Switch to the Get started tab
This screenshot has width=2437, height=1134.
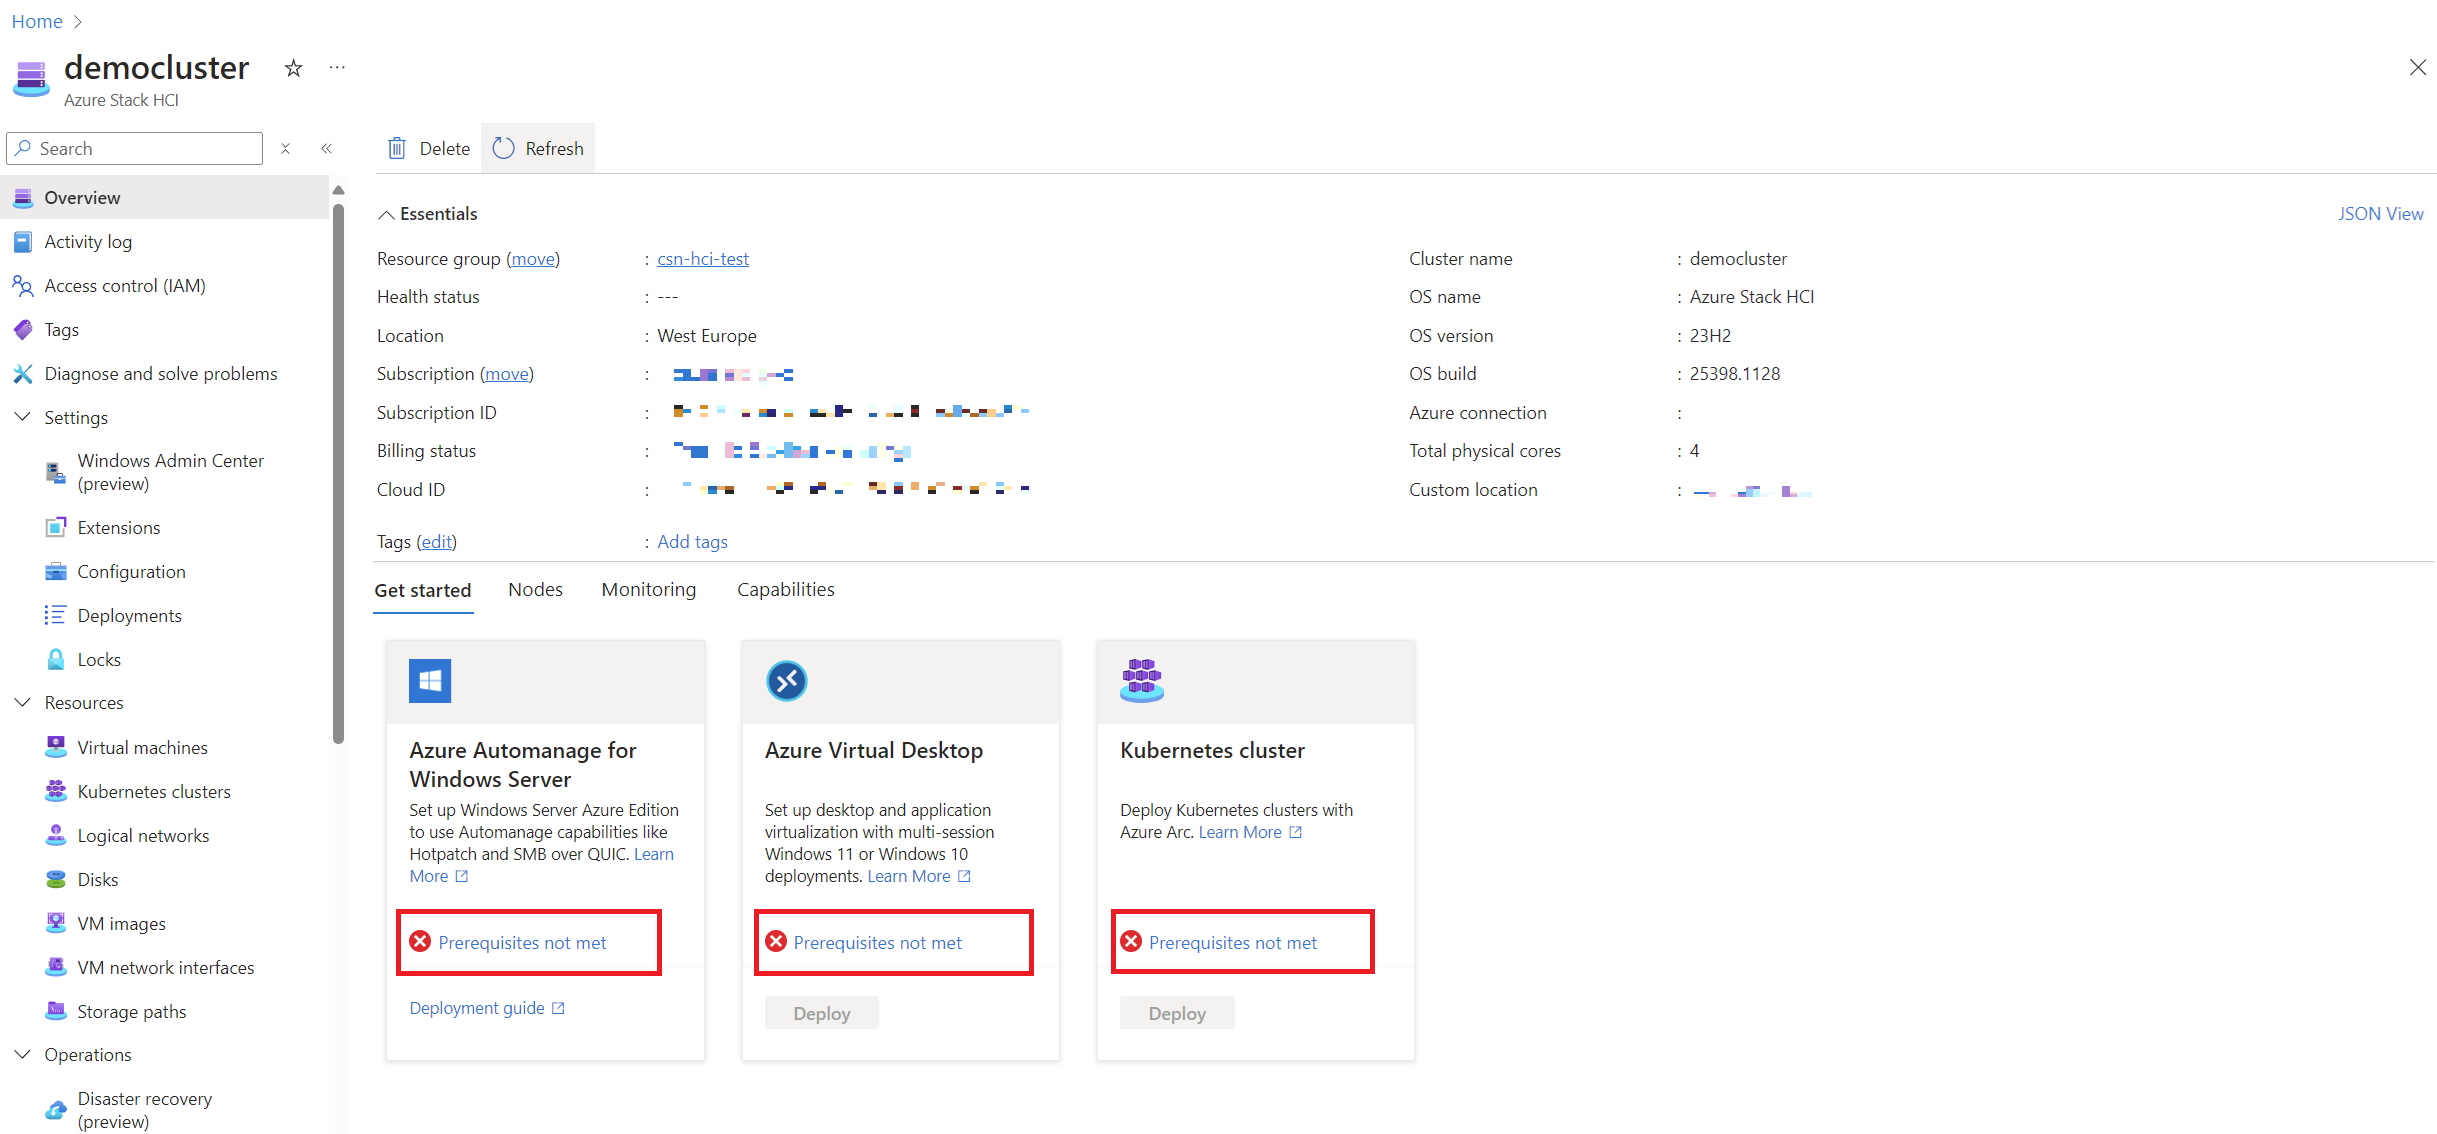pos(423,591)
